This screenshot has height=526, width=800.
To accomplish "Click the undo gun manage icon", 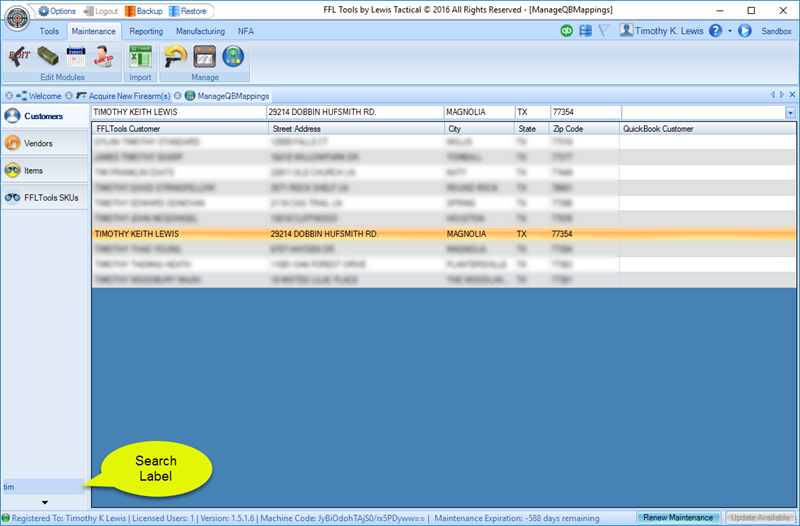I will [x=176, y=56].
